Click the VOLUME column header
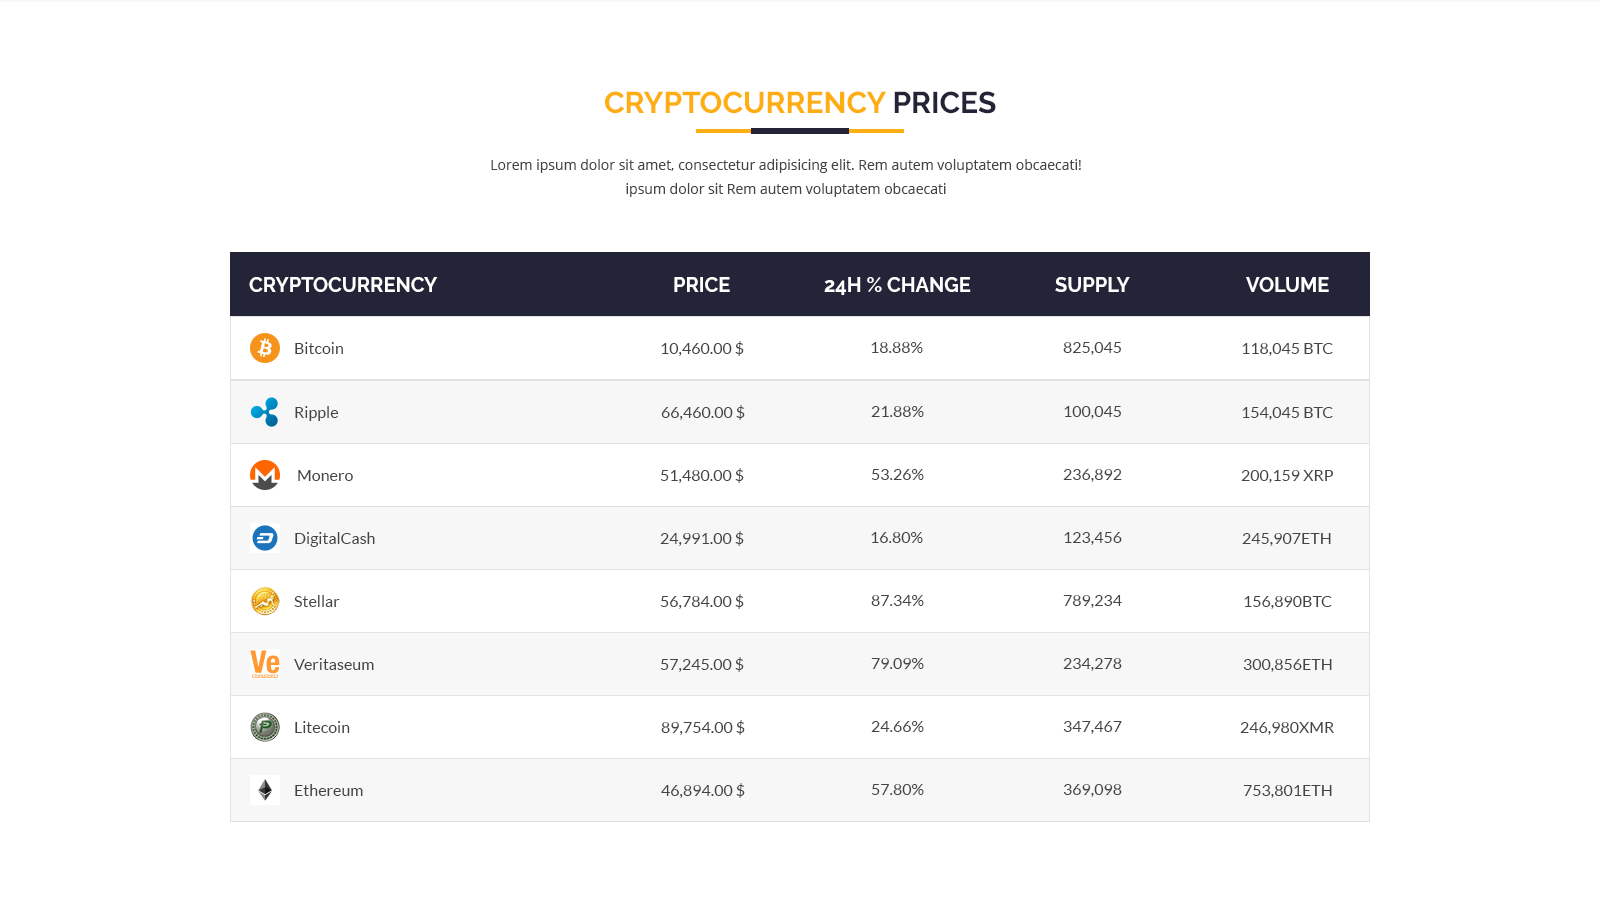 point(1287,284)
